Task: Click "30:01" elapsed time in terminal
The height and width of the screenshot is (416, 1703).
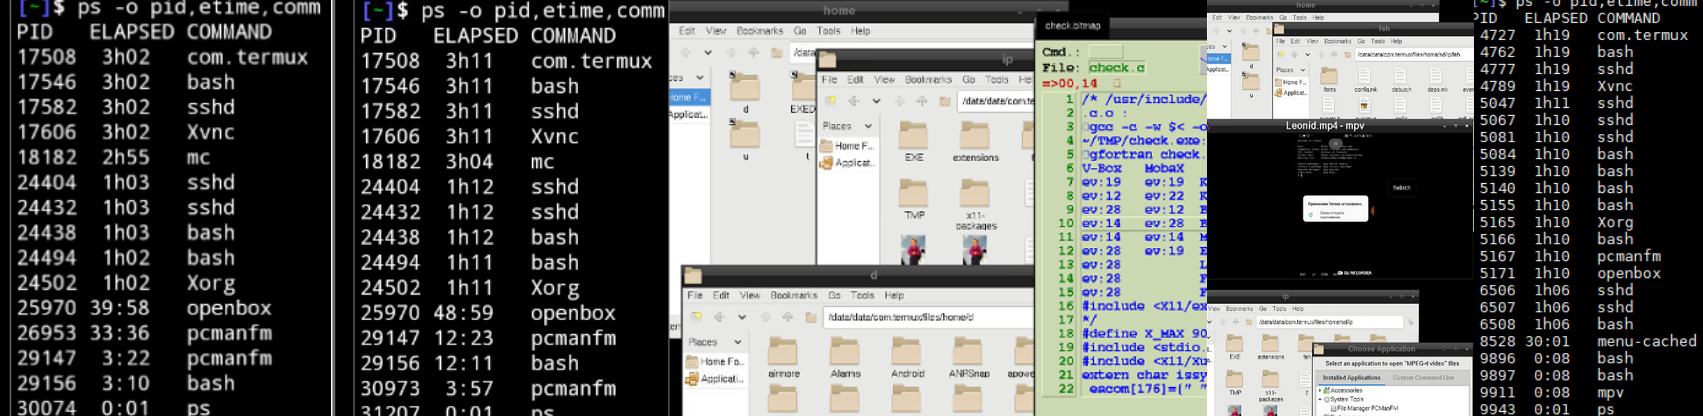Action: tap(1548, 341)
